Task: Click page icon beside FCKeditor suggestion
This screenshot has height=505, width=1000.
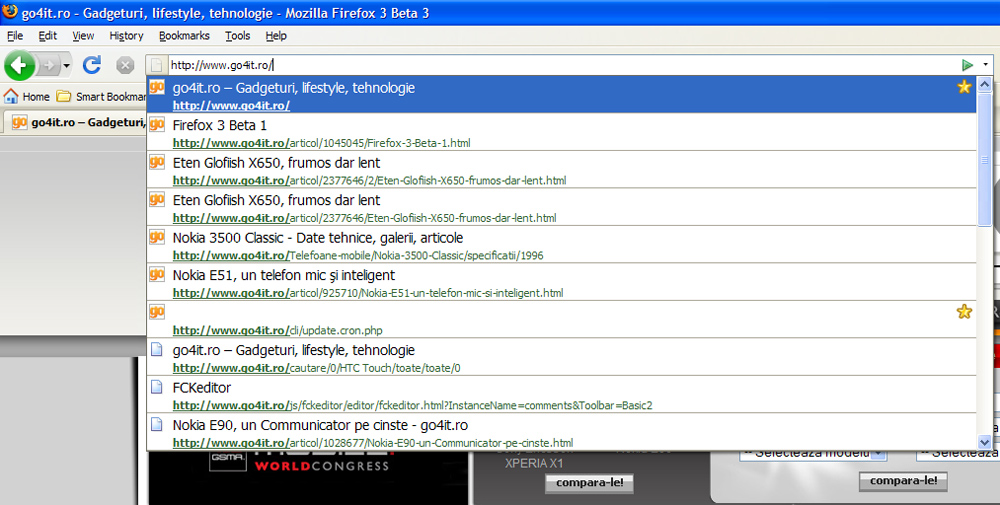Action: tap(156, 387)
